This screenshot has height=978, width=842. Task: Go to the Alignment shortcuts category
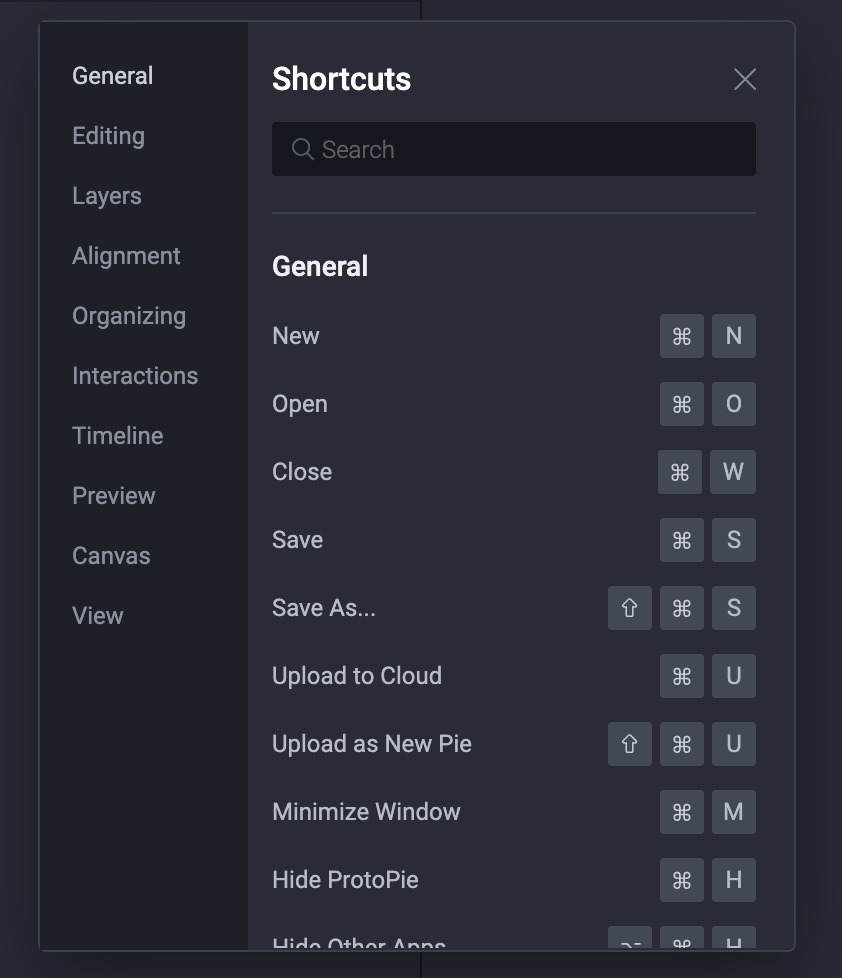pyautogui.click(x=126, y=256)
